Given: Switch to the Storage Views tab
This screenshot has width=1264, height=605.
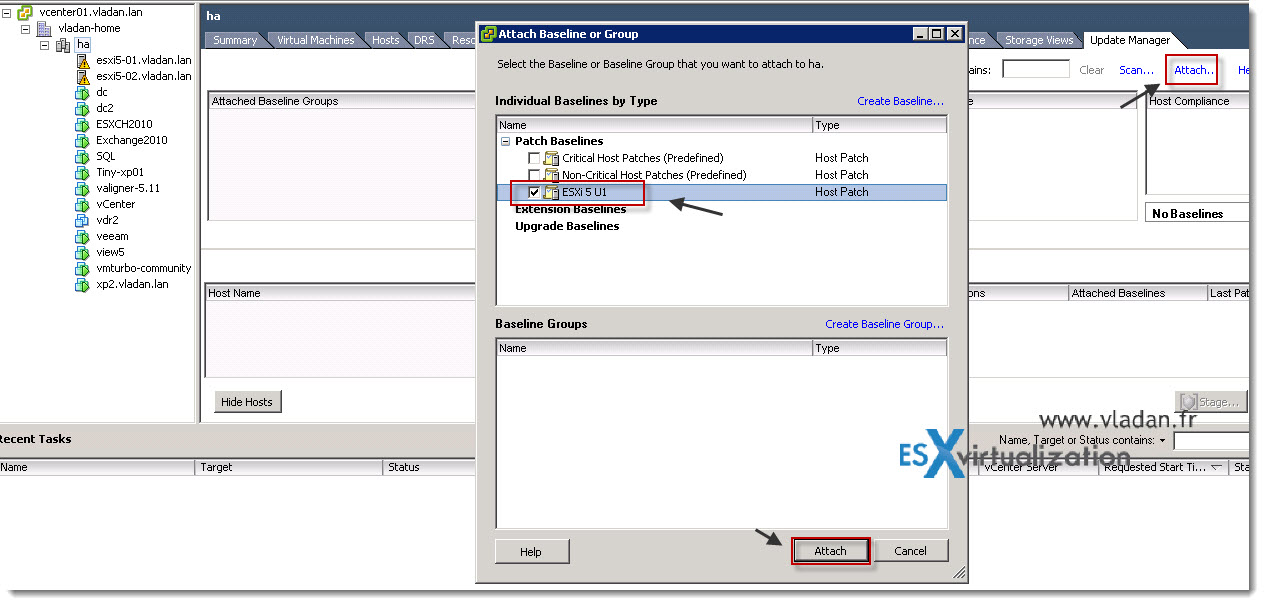Looking at the screenshot, I should pyautogui.click(x=1039, y=40).
